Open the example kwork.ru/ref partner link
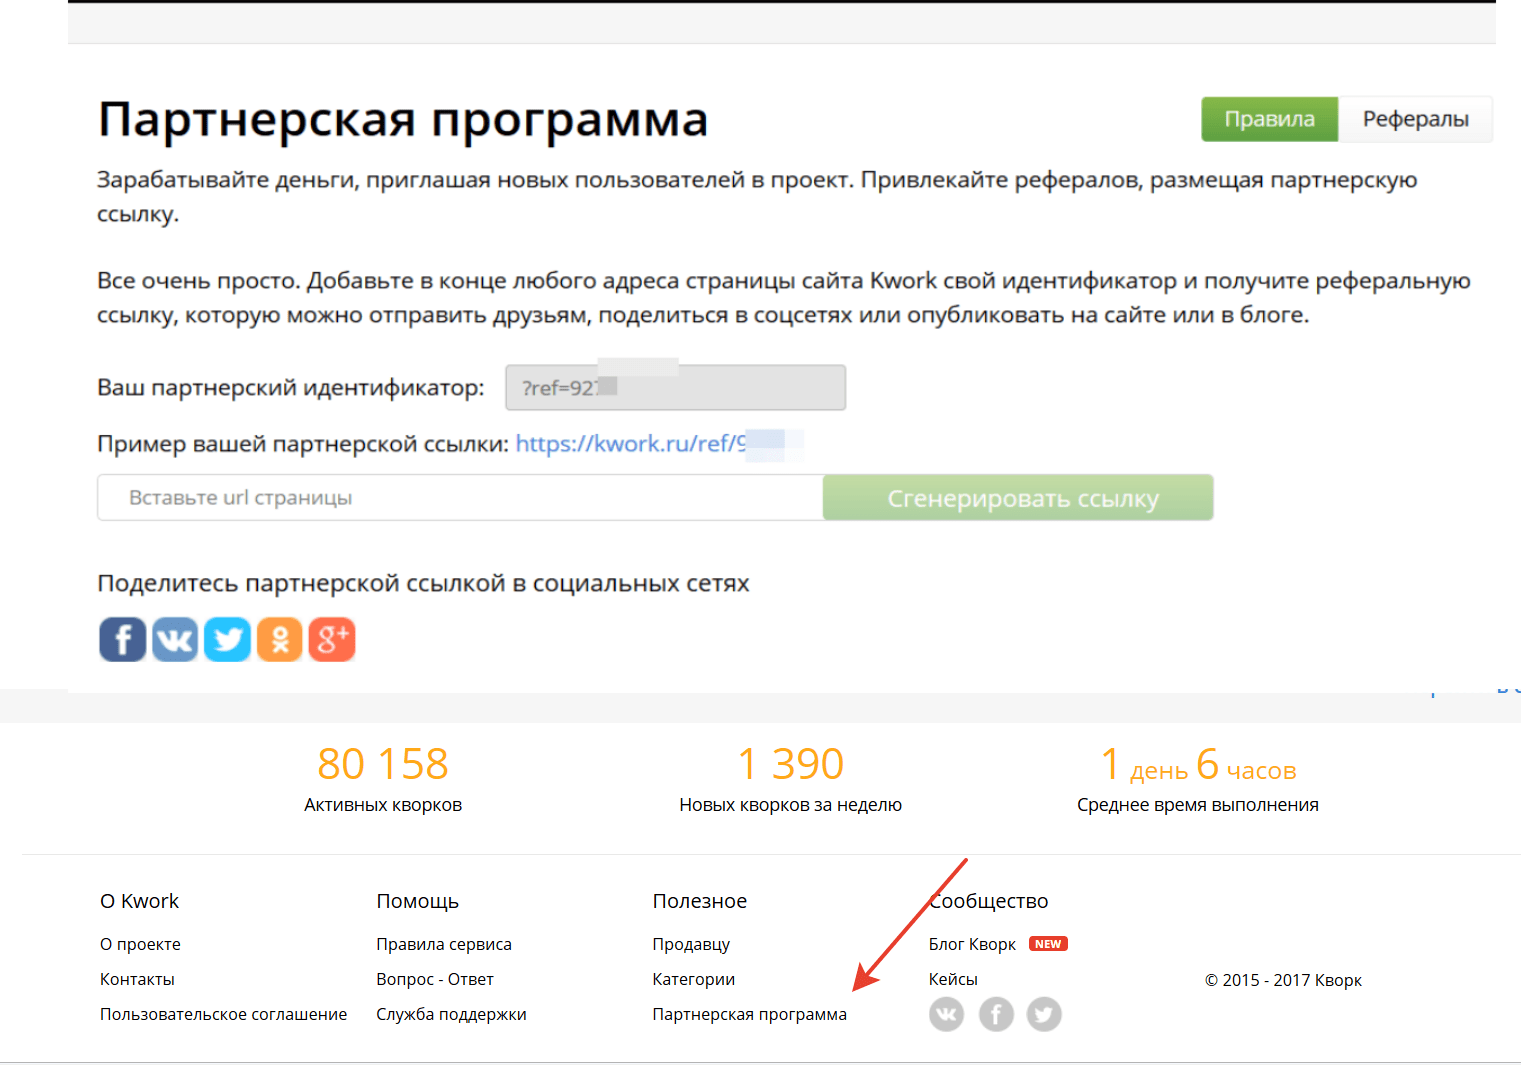The width and height of the screenshot is (1521, 1065). point(630,444)
